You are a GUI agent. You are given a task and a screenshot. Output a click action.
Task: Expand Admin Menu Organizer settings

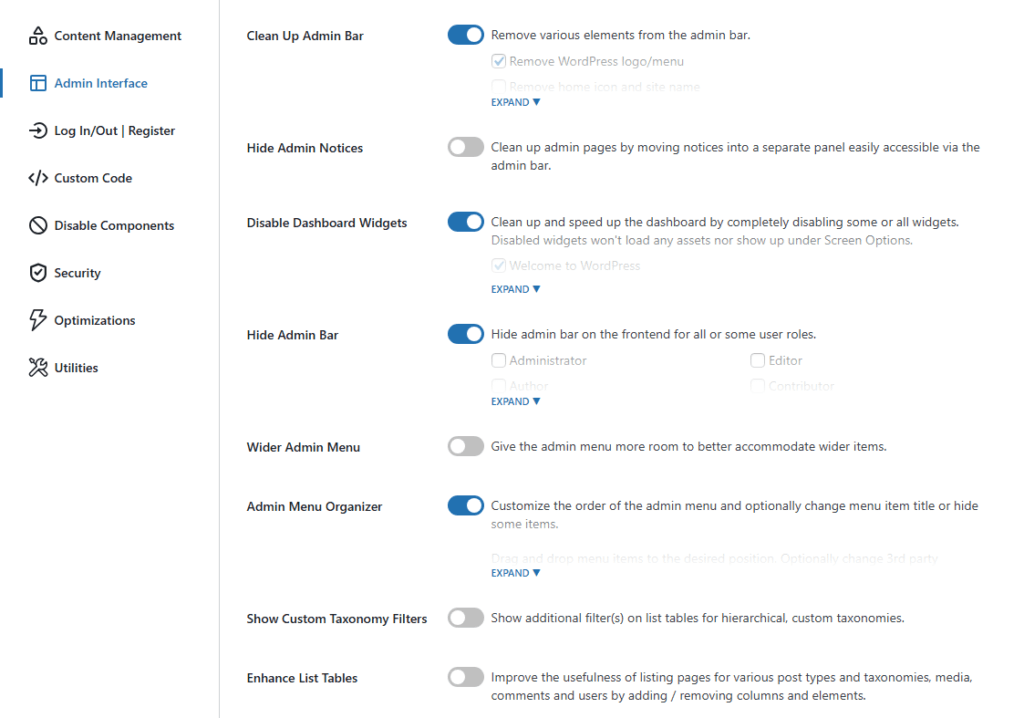(x=515, y=573)
